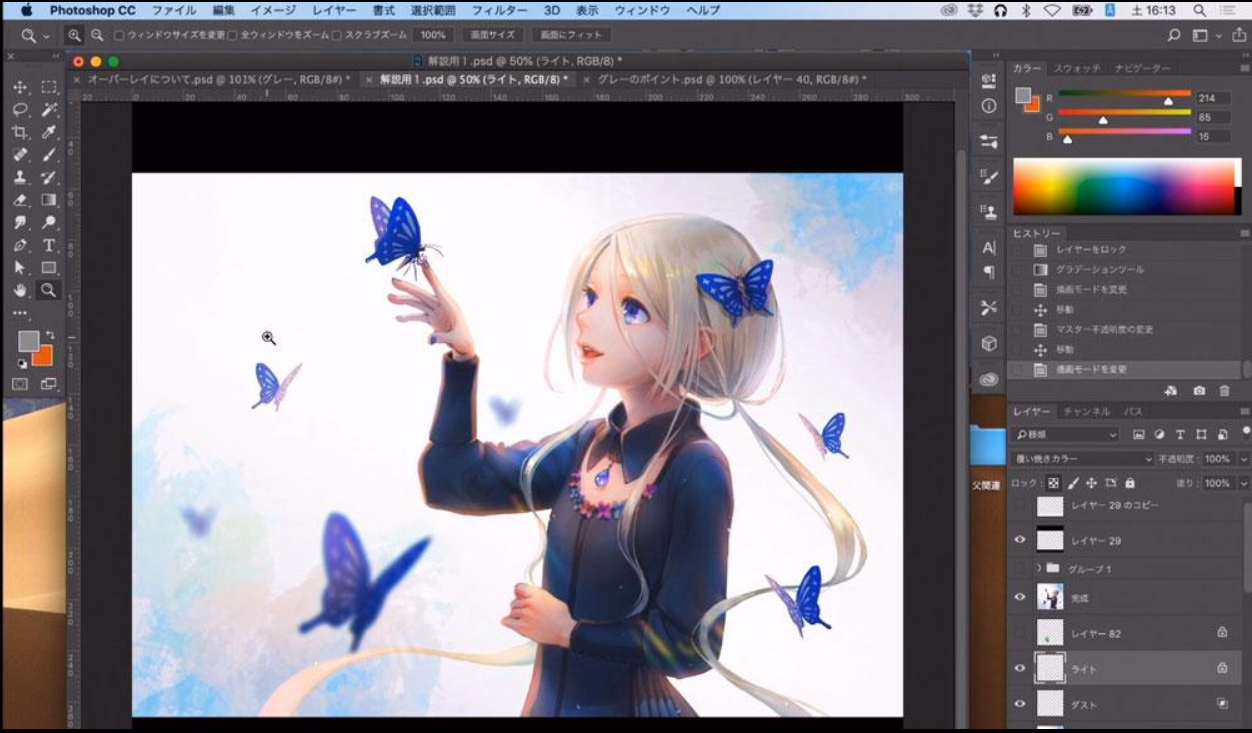The image size is (1252, 733).
Task: Enable the スクラブズーム checkbox
Action: (x=337, y=35)
